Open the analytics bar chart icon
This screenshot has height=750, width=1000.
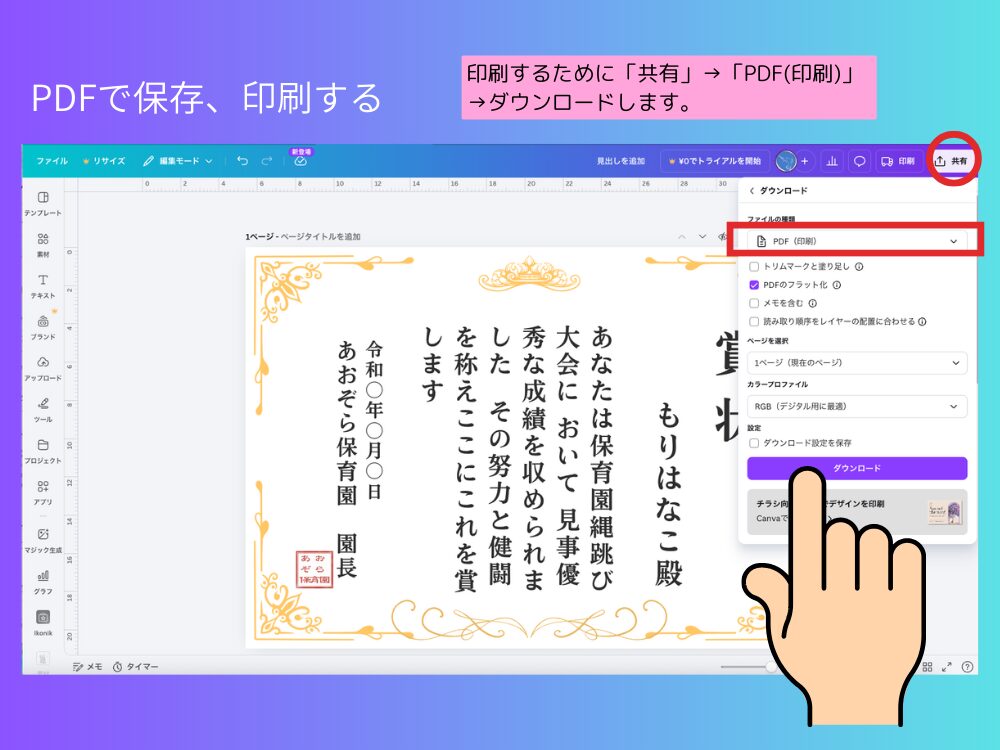click(832, 161)
